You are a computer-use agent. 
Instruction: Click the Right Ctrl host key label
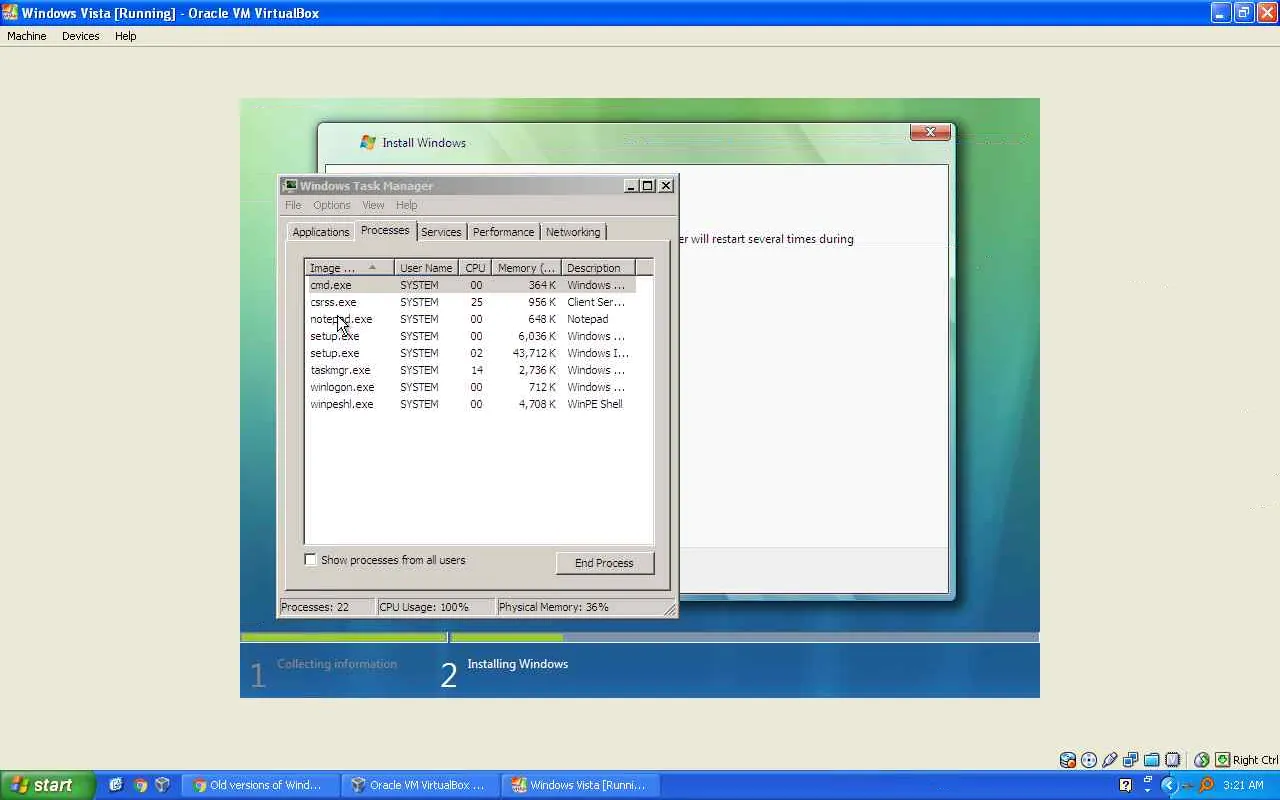click(x=1255, y=760)
